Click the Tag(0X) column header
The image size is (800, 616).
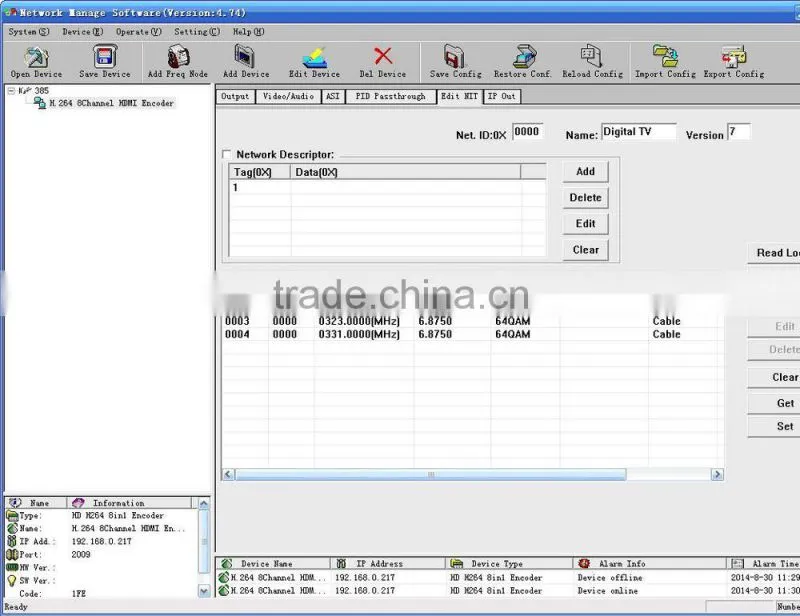click(260, 172)
